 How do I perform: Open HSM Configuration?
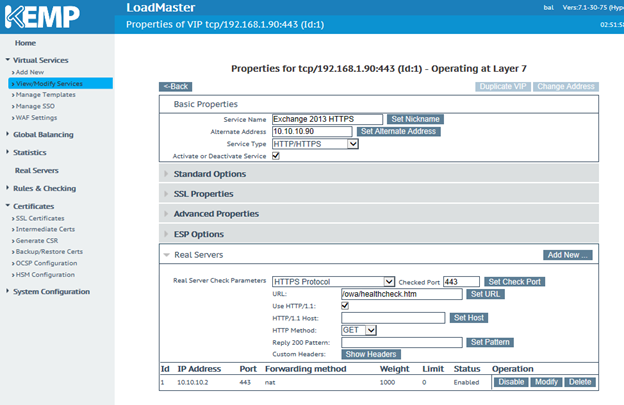pos(45,275)
